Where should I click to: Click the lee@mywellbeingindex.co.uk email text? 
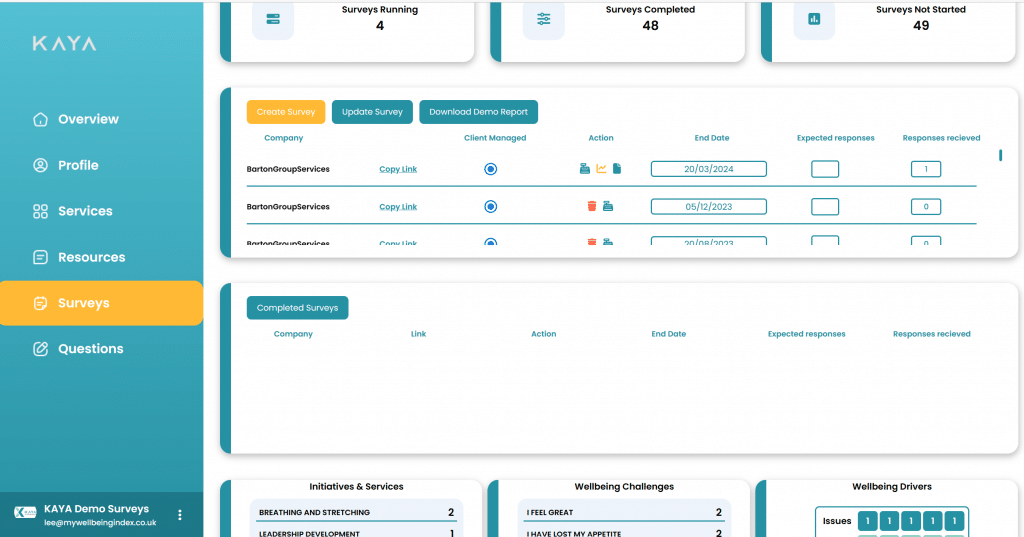(x=100, y=523)
